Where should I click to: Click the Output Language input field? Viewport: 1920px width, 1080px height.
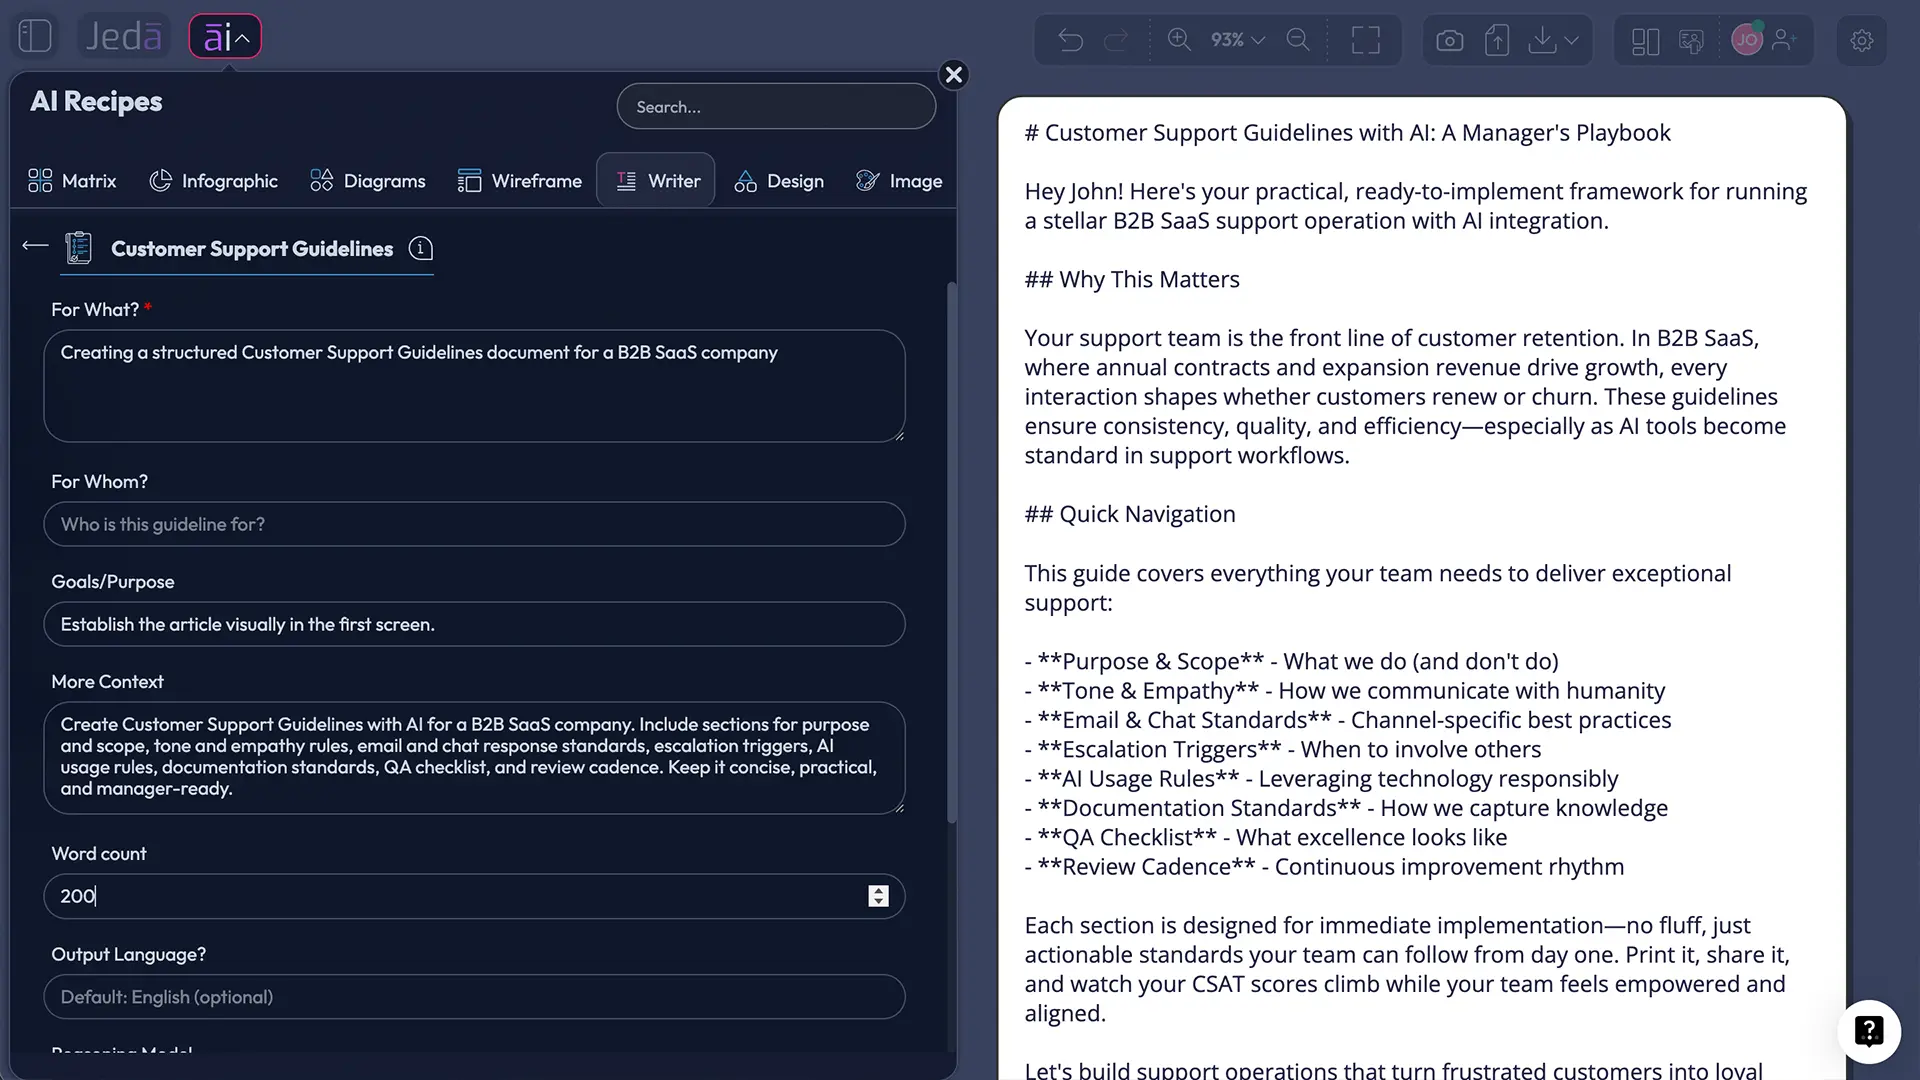pyautogui.click(x=474, y=997)
